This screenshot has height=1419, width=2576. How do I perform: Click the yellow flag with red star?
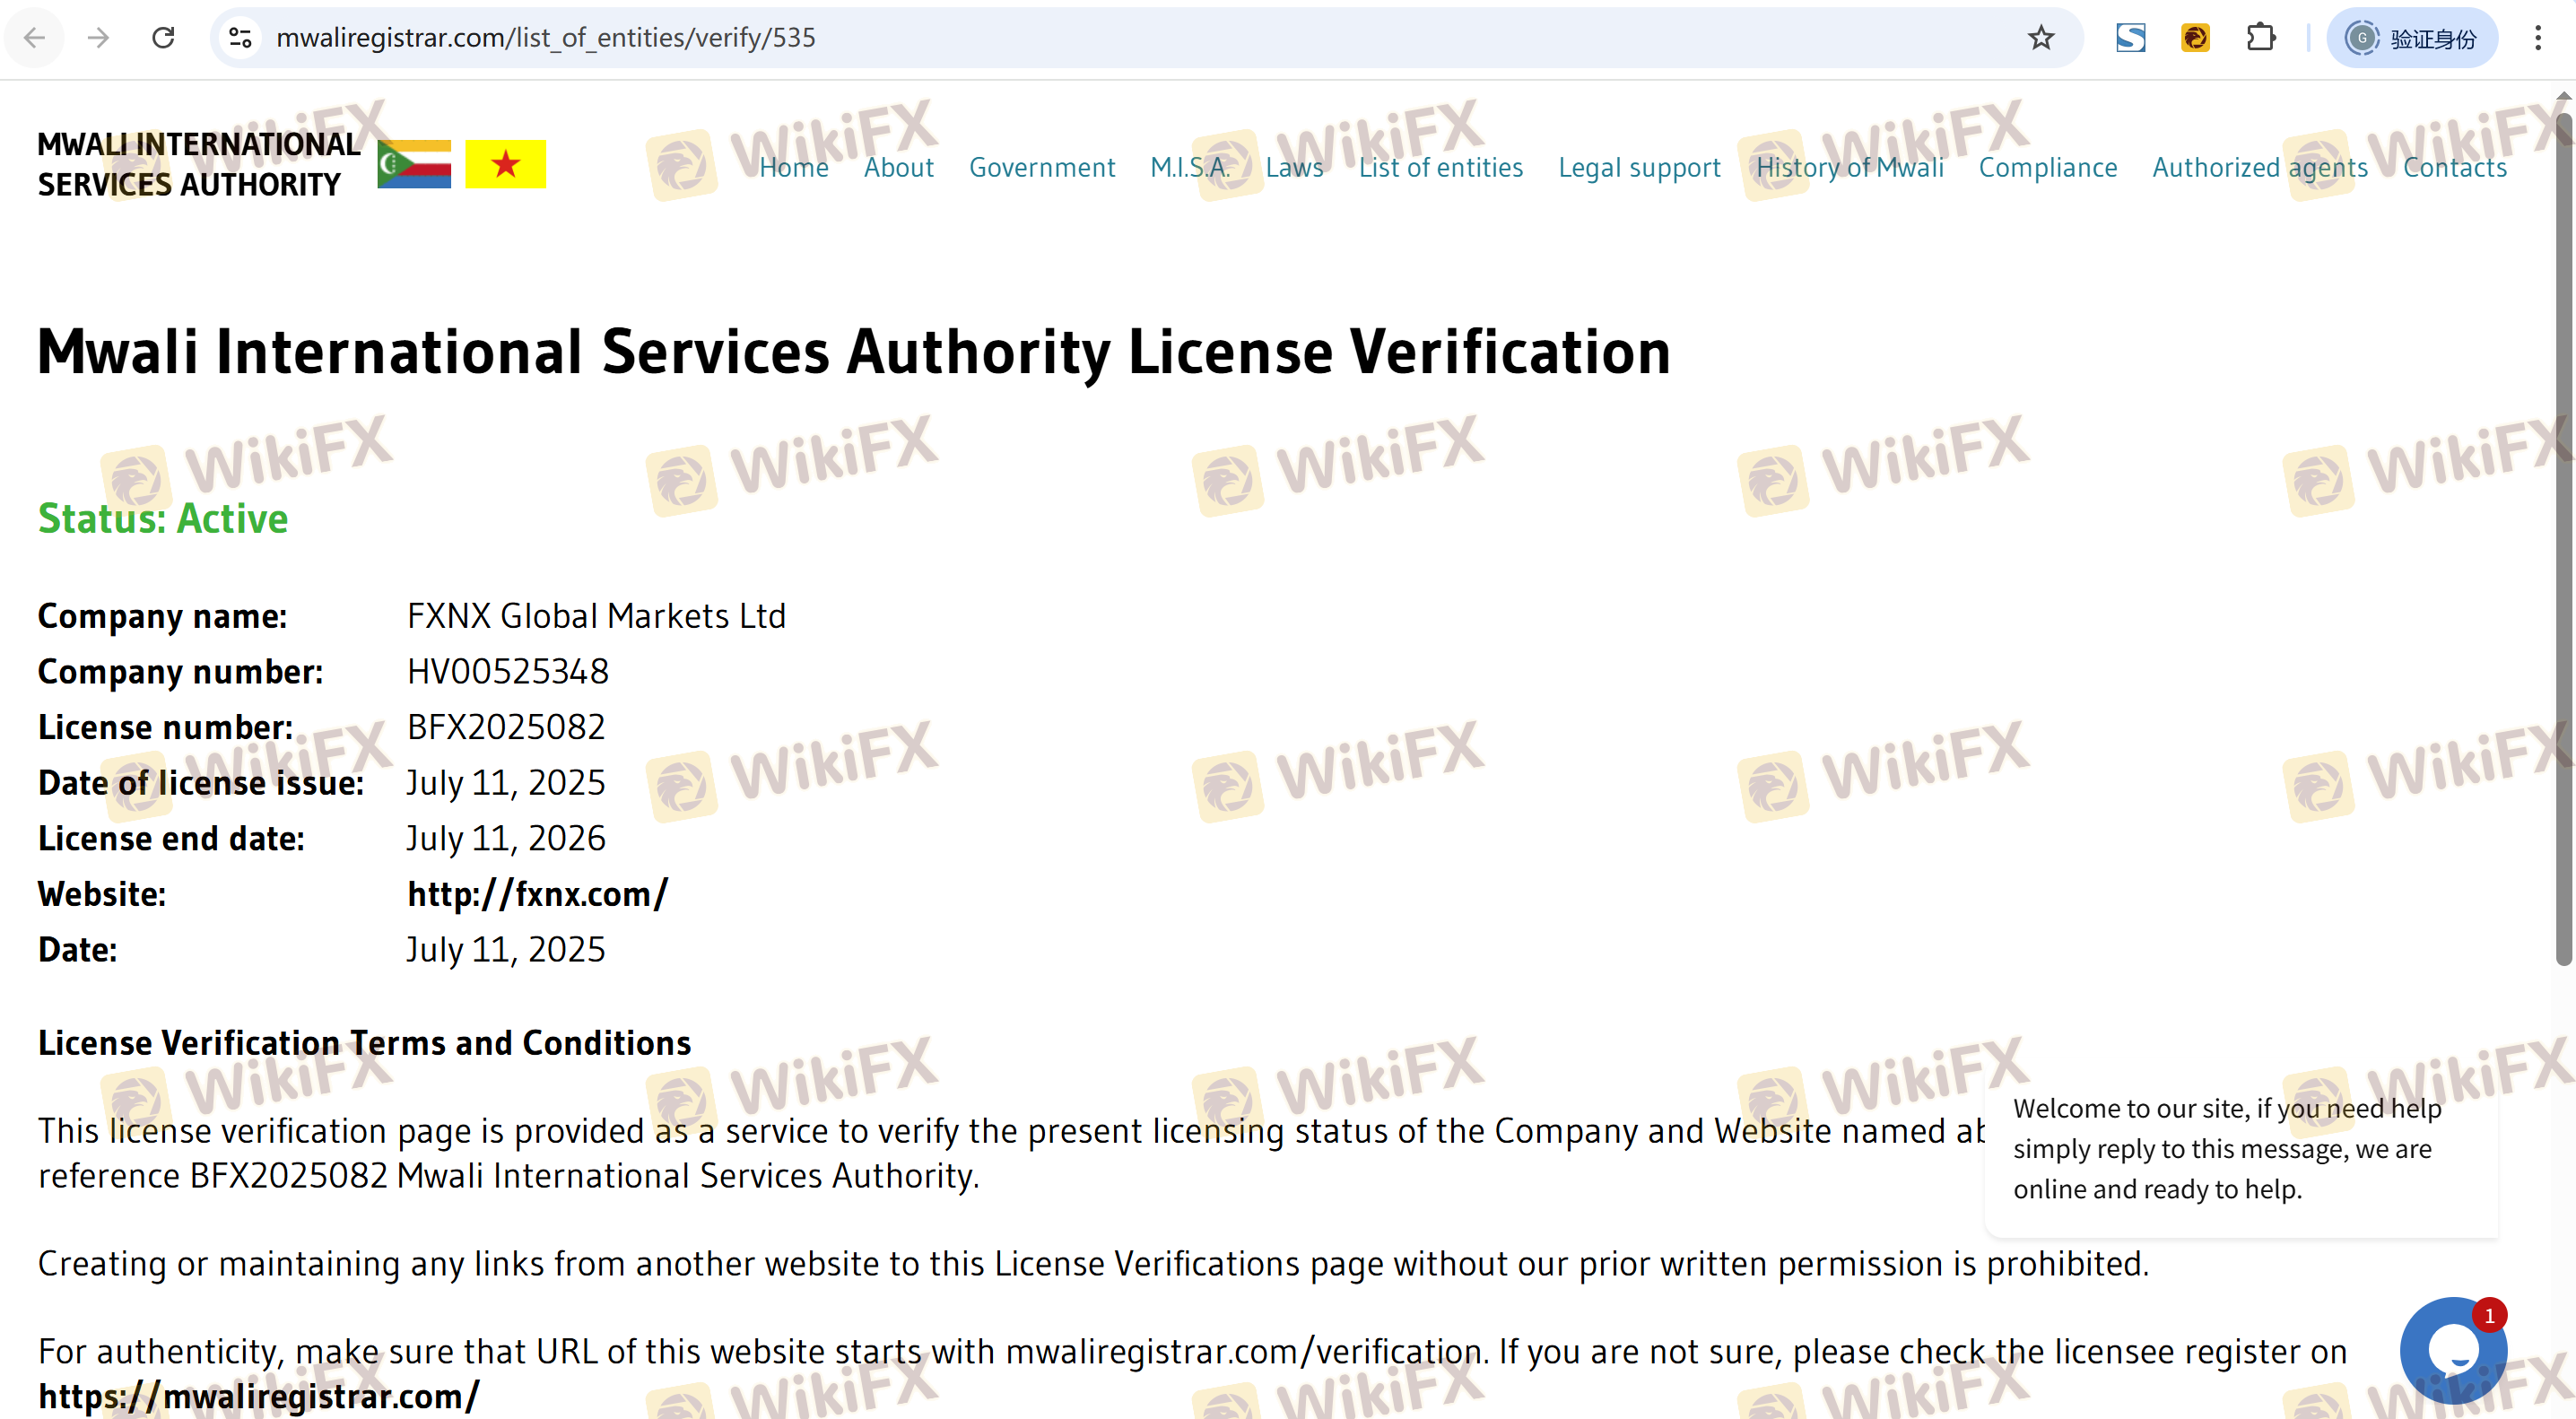tap(505, 164)
